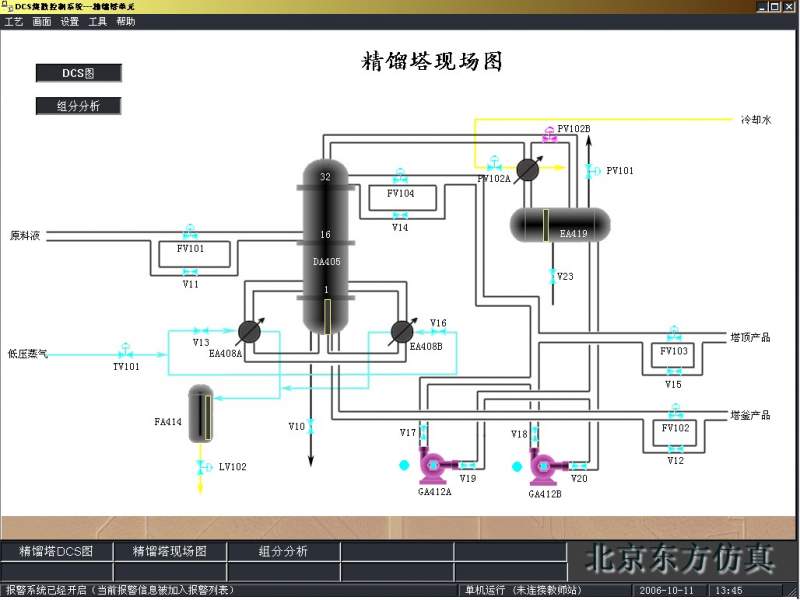Click the 塔顶产品 label
Screen dimensions: 800x600
click(x=750, y=337)
